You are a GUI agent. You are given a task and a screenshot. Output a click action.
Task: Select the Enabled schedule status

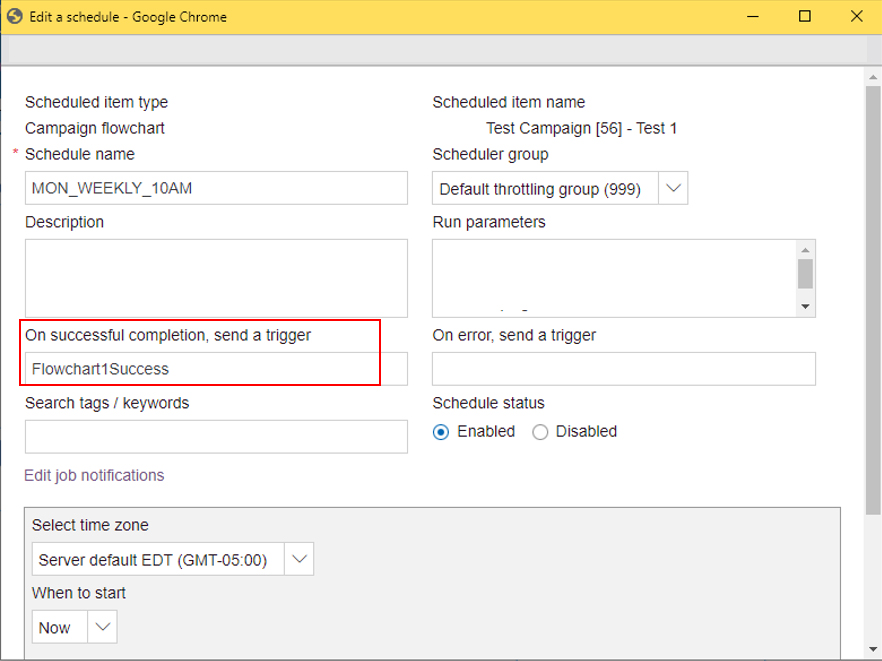pyautogui.click(x=441, y=432)
